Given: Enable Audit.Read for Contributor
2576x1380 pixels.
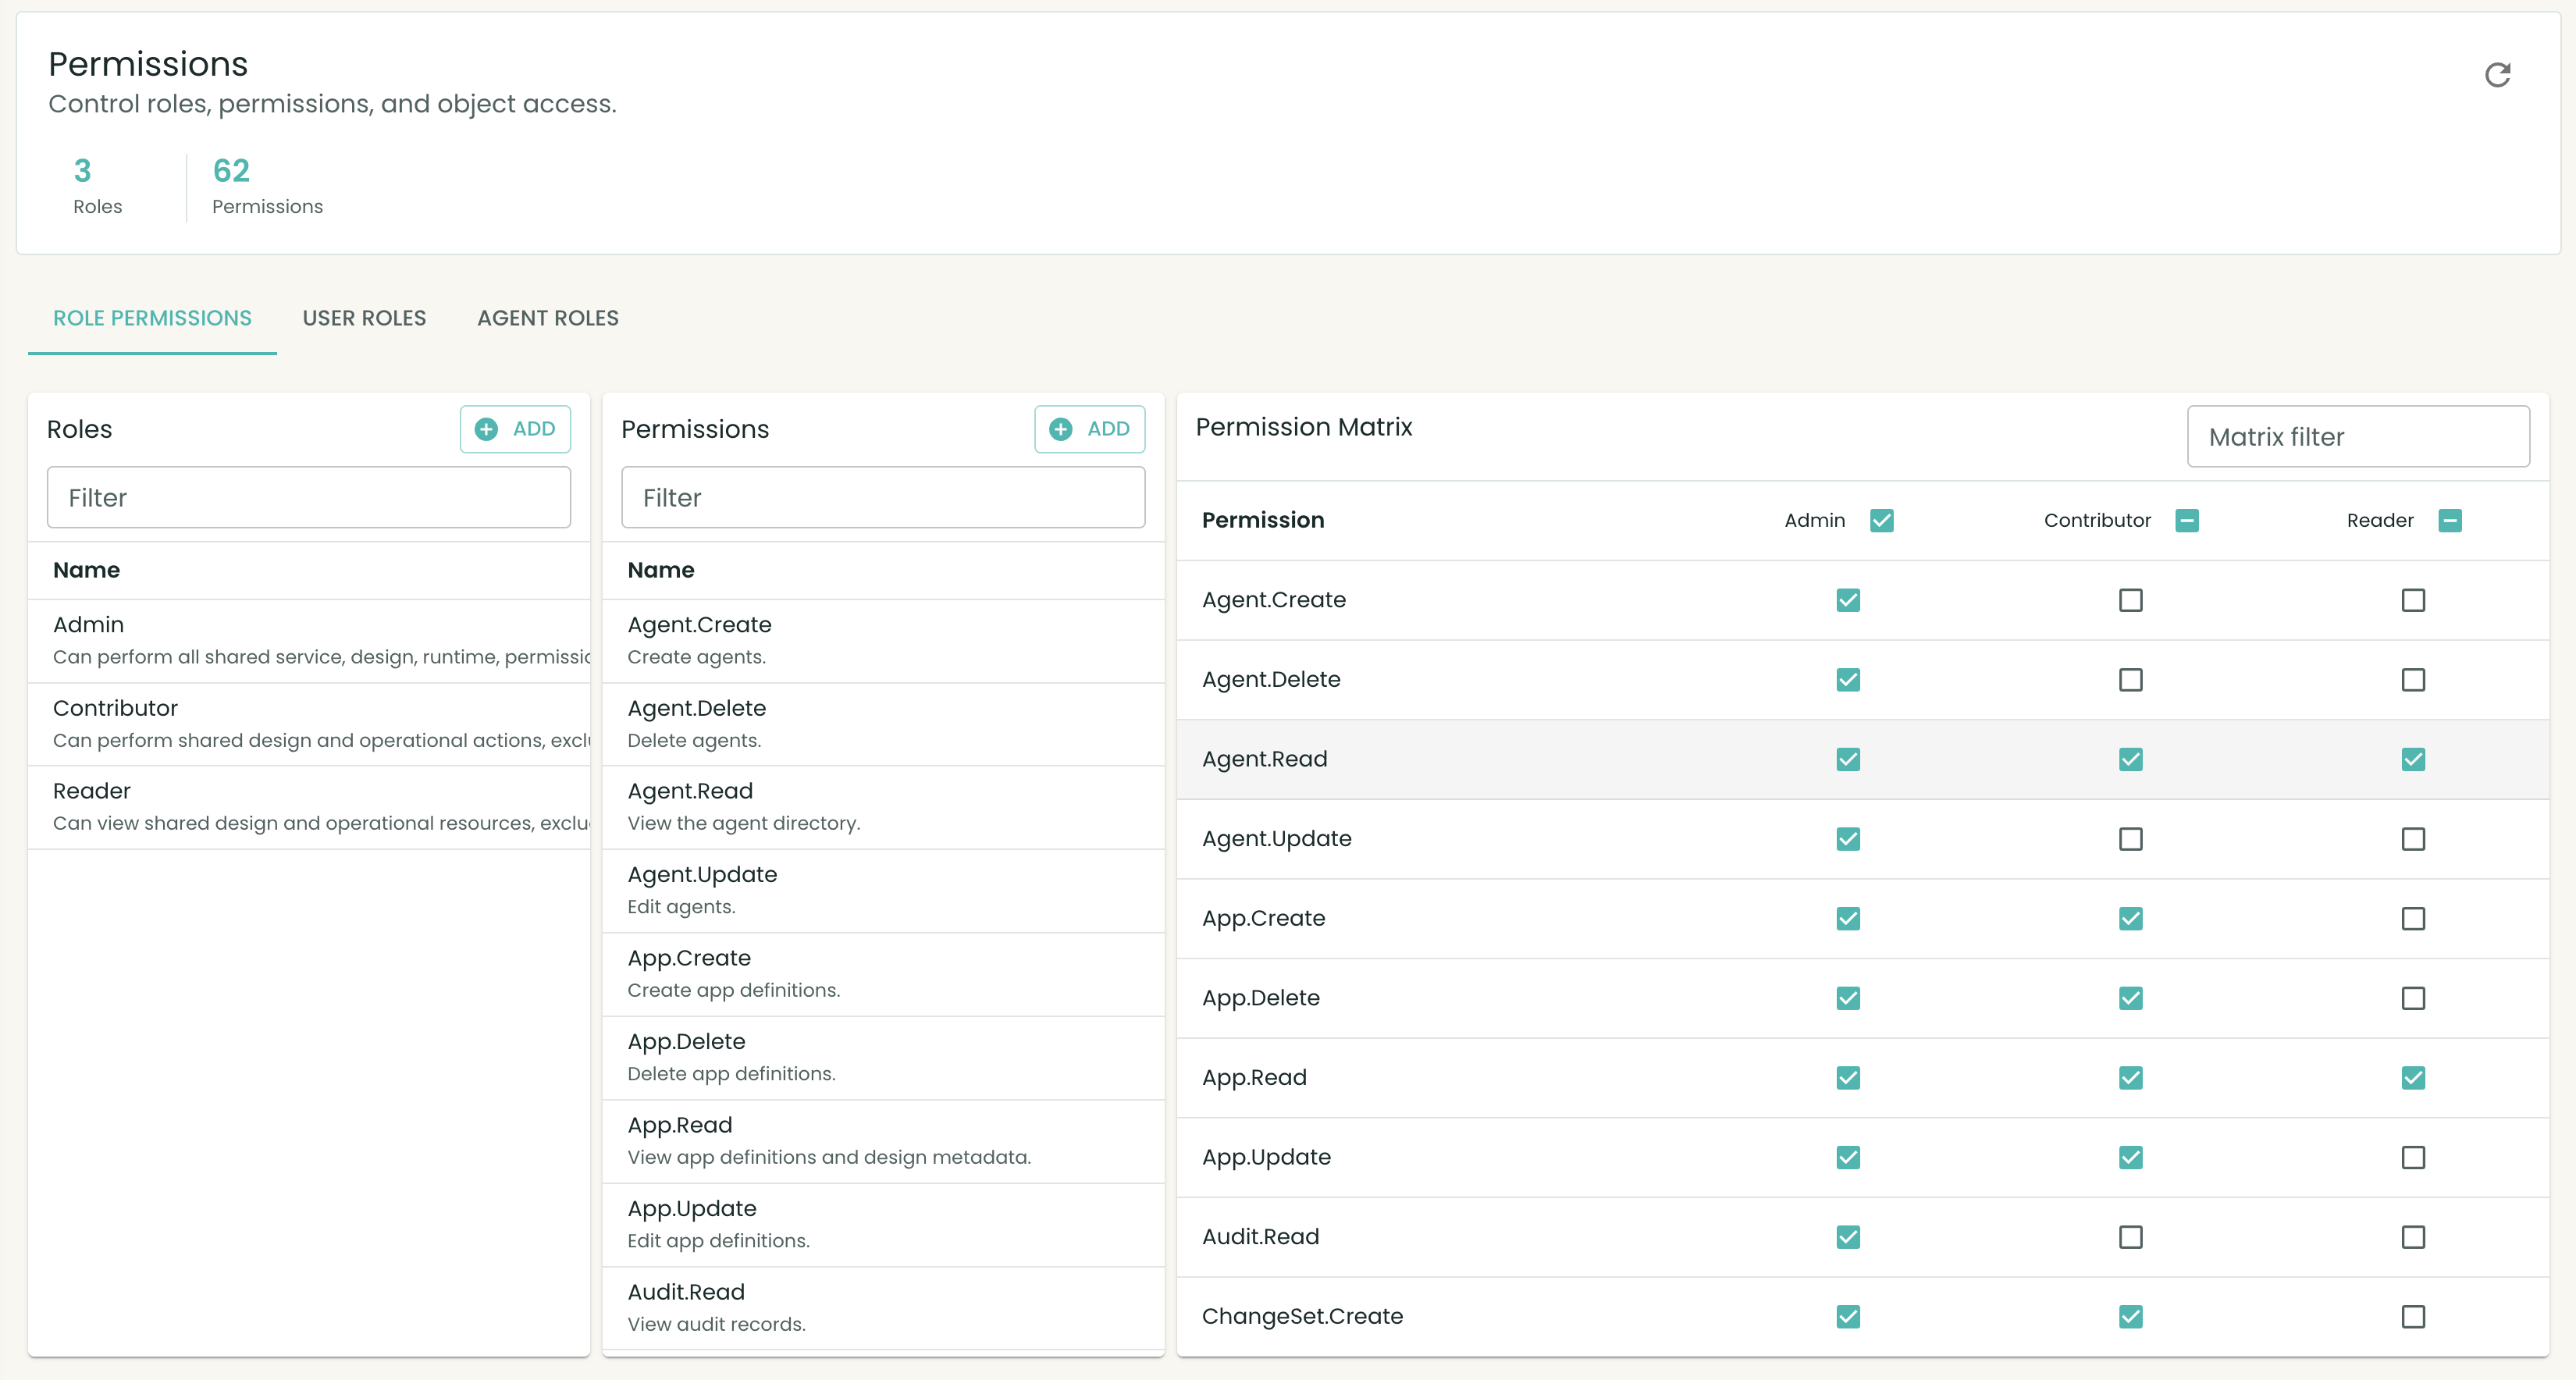Looking at the screenshot, I should pos(2130,1237).
